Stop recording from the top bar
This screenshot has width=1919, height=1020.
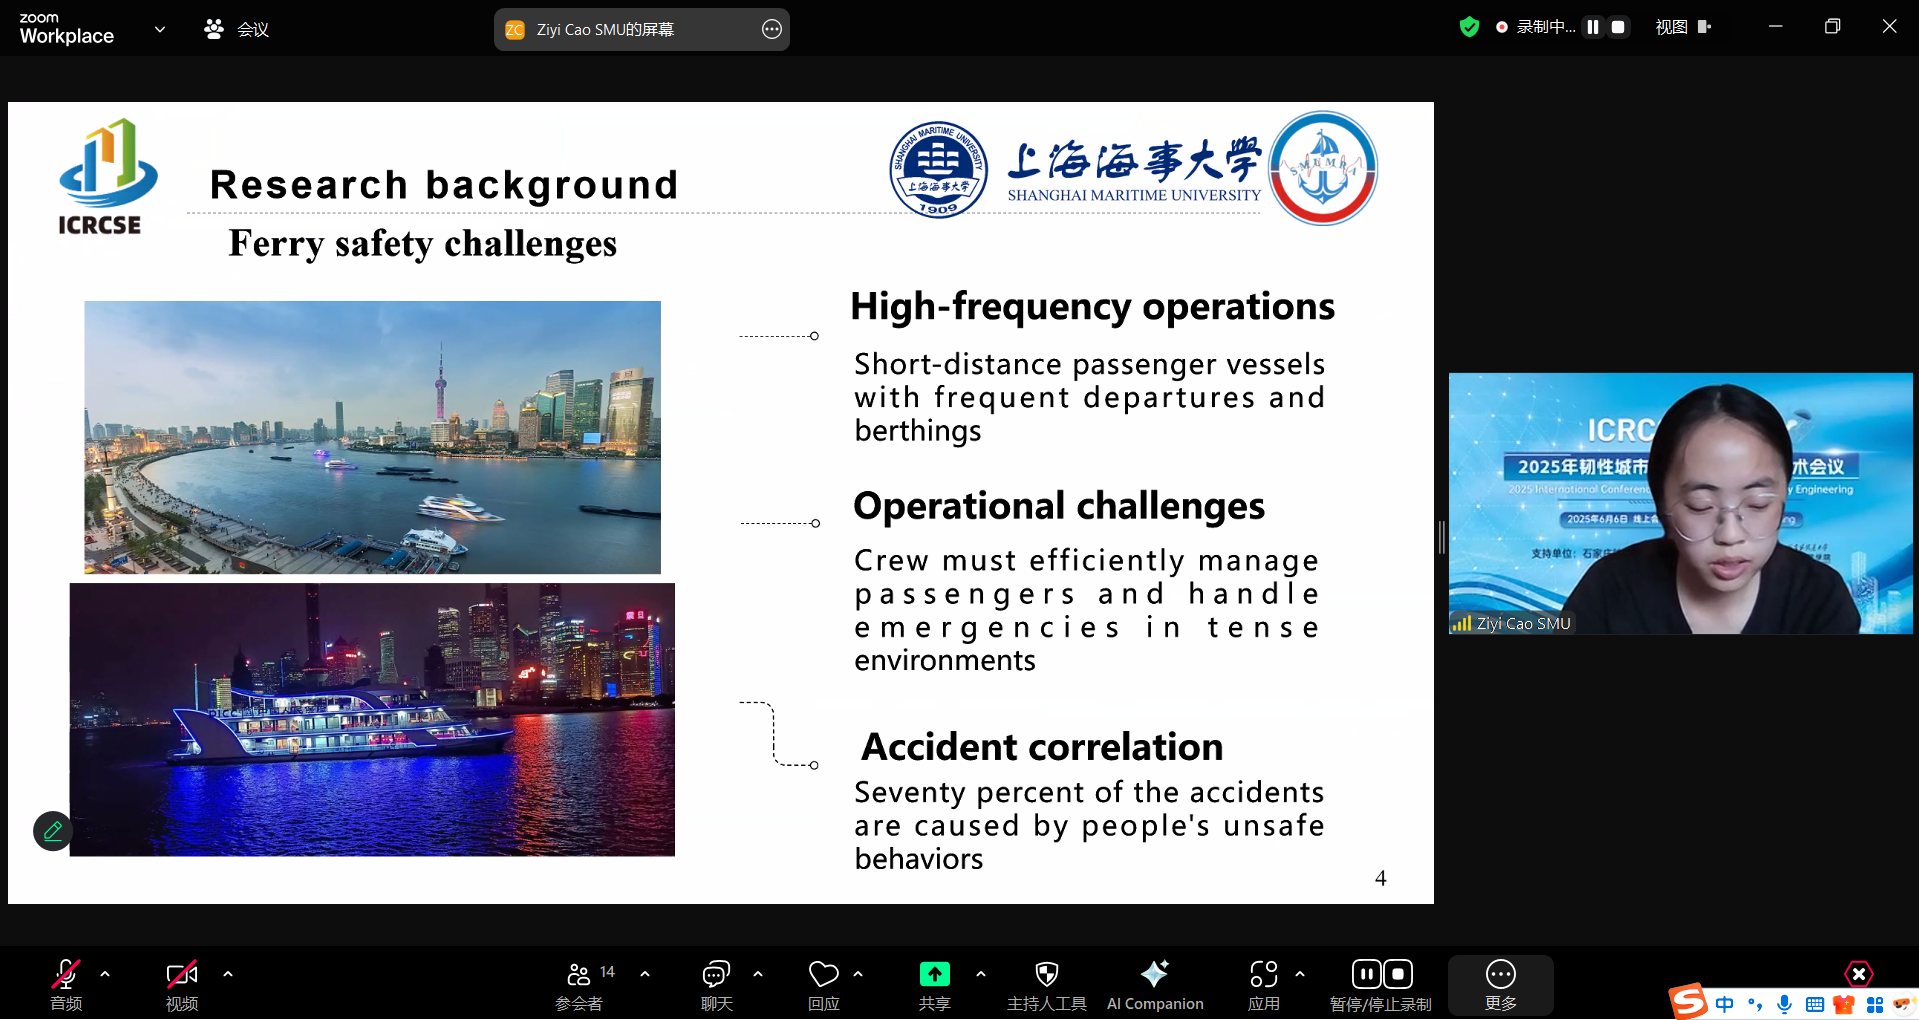click(1618, 27)
